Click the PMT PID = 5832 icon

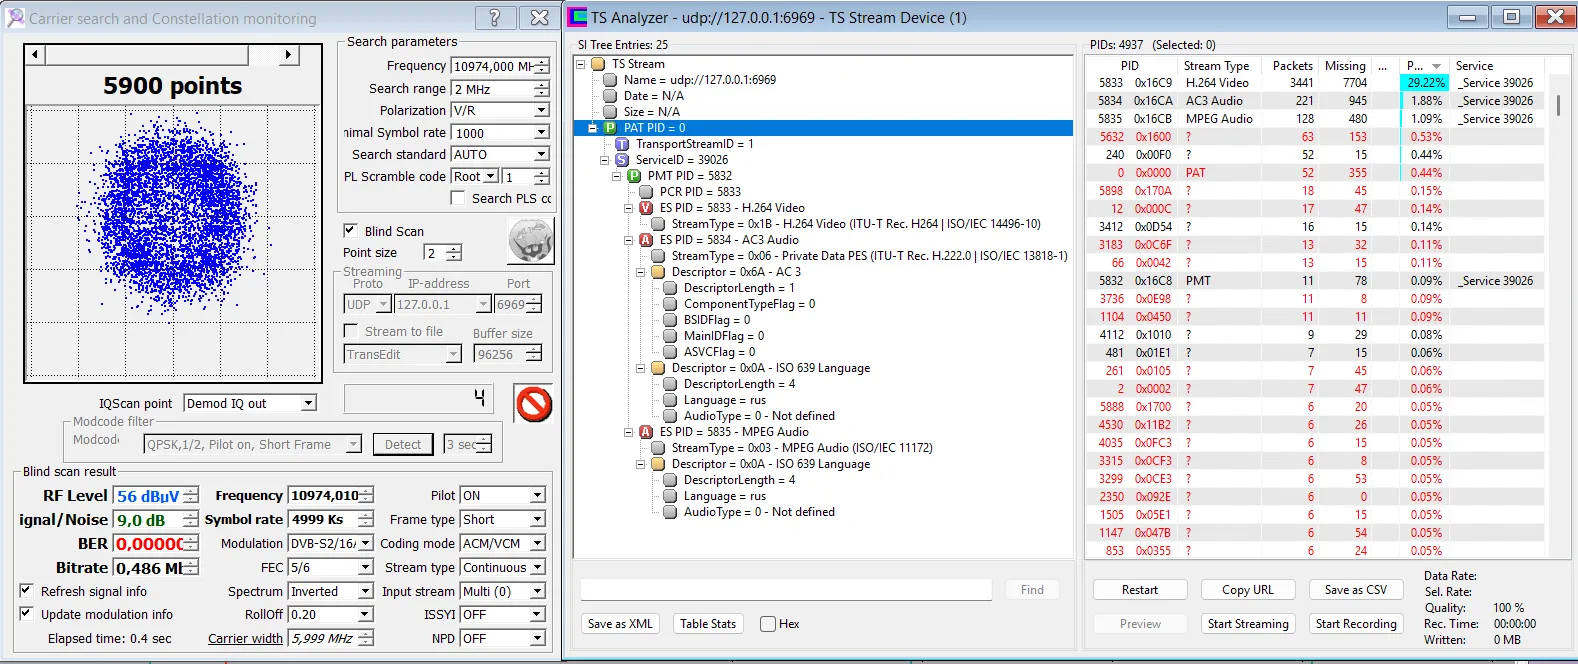point(634,176)
